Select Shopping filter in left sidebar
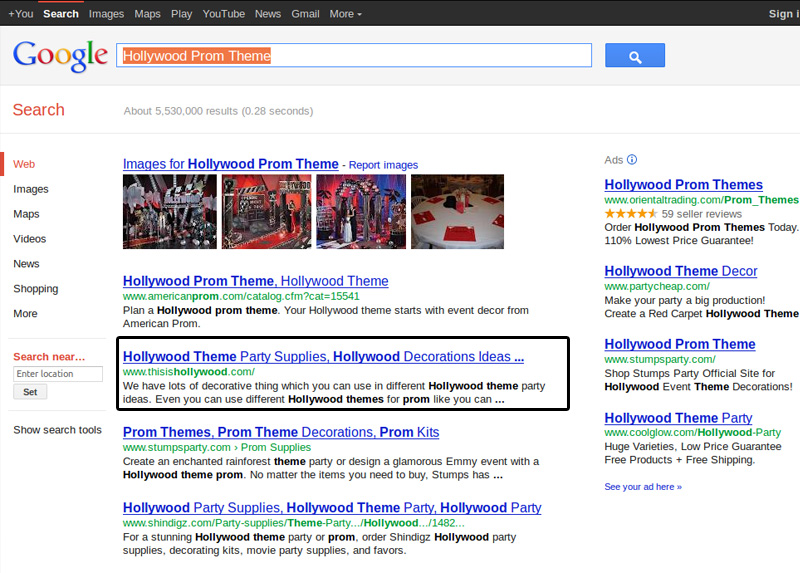800x573 pixels. coord(36,289)
